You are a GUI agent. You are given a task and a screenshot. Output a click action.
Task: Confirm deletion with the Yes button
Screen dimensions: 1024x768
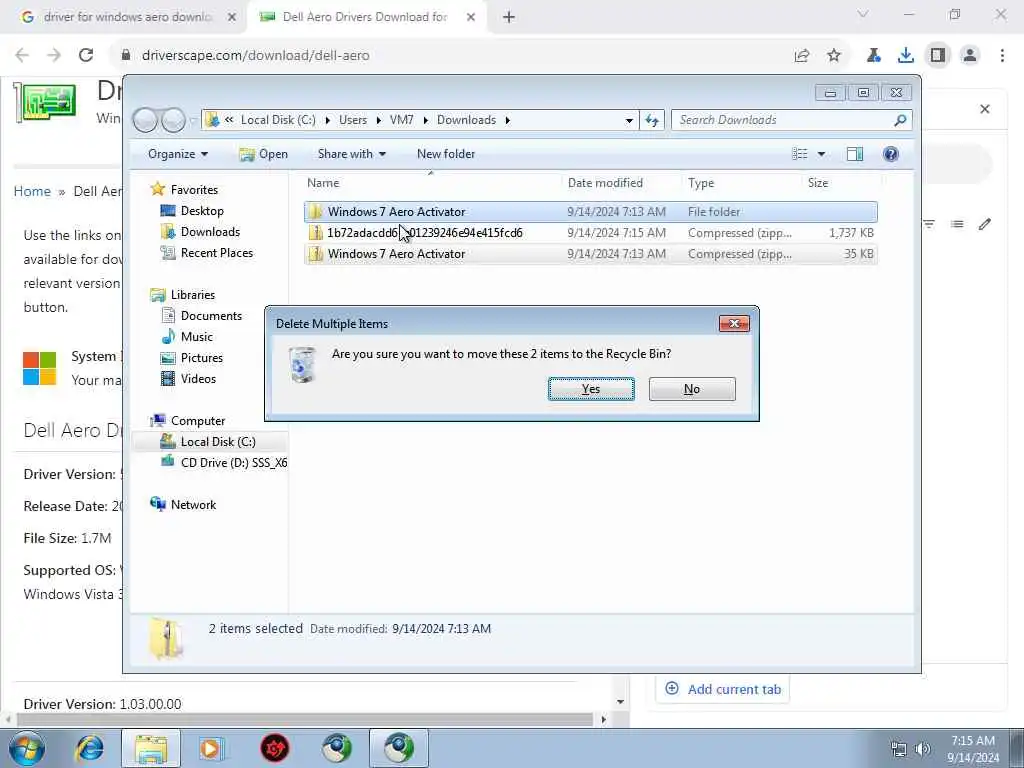click(591, 389)
